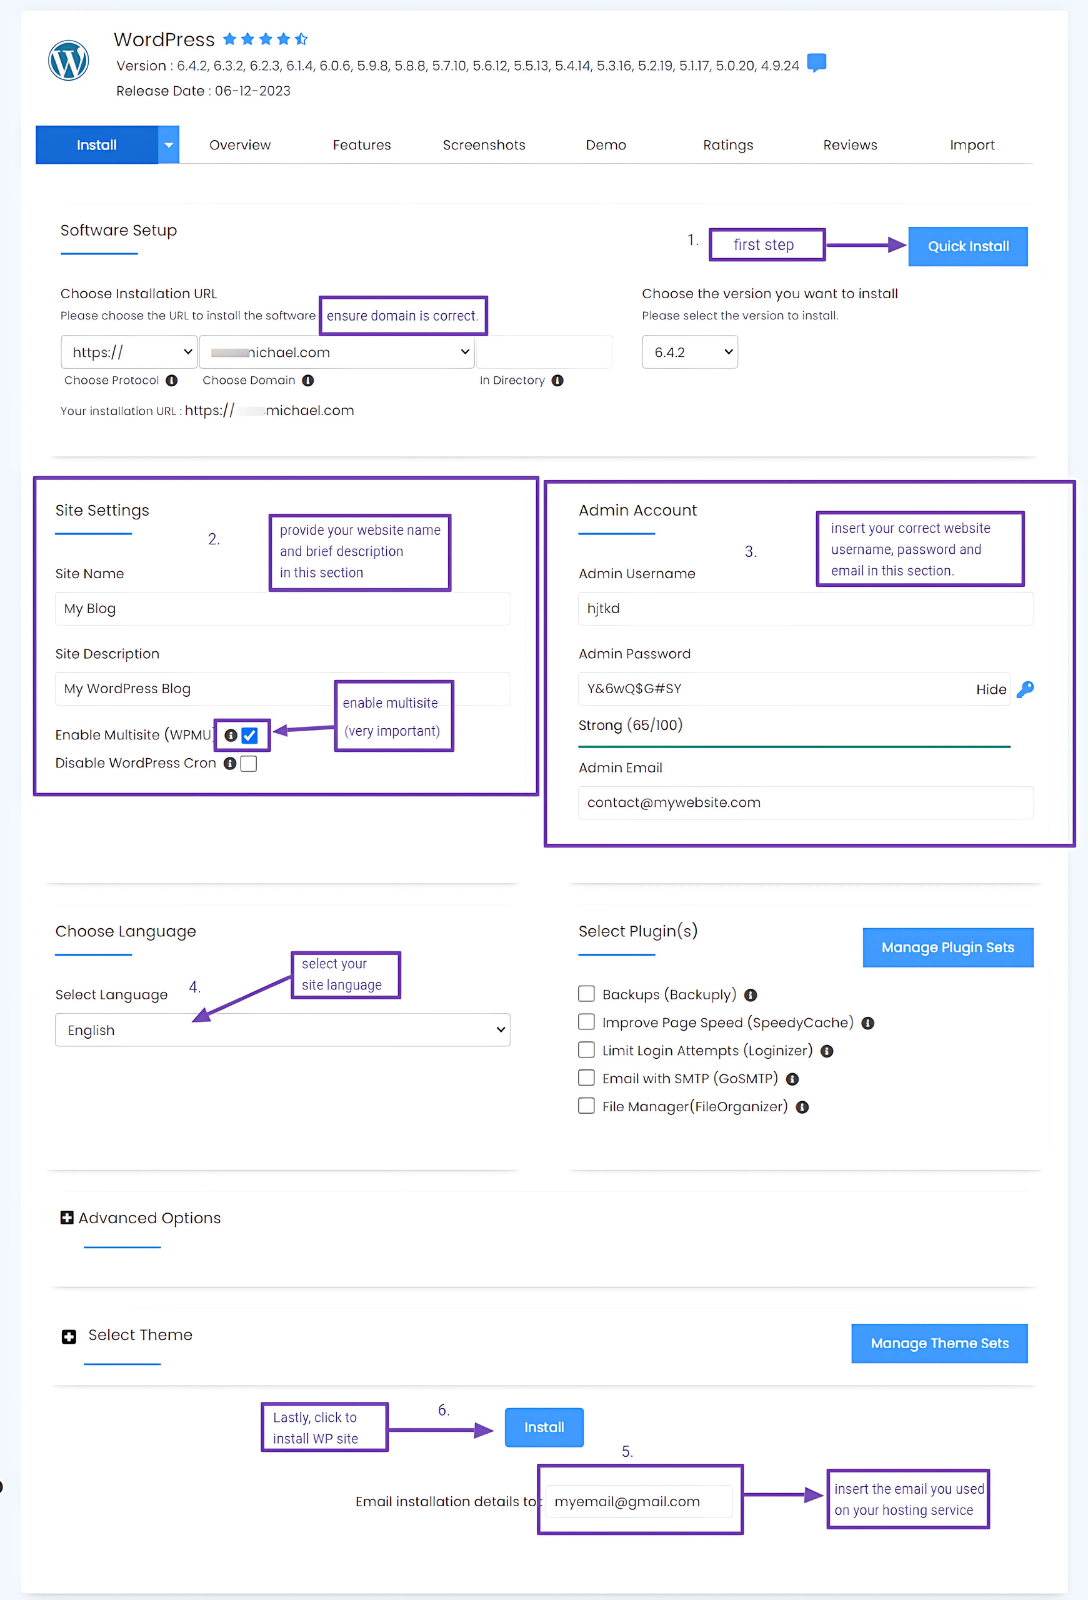This screenshot has height=1600, width=1088.
Task: Open the https:// protocol dropdown
Action: tap(129, 352)
